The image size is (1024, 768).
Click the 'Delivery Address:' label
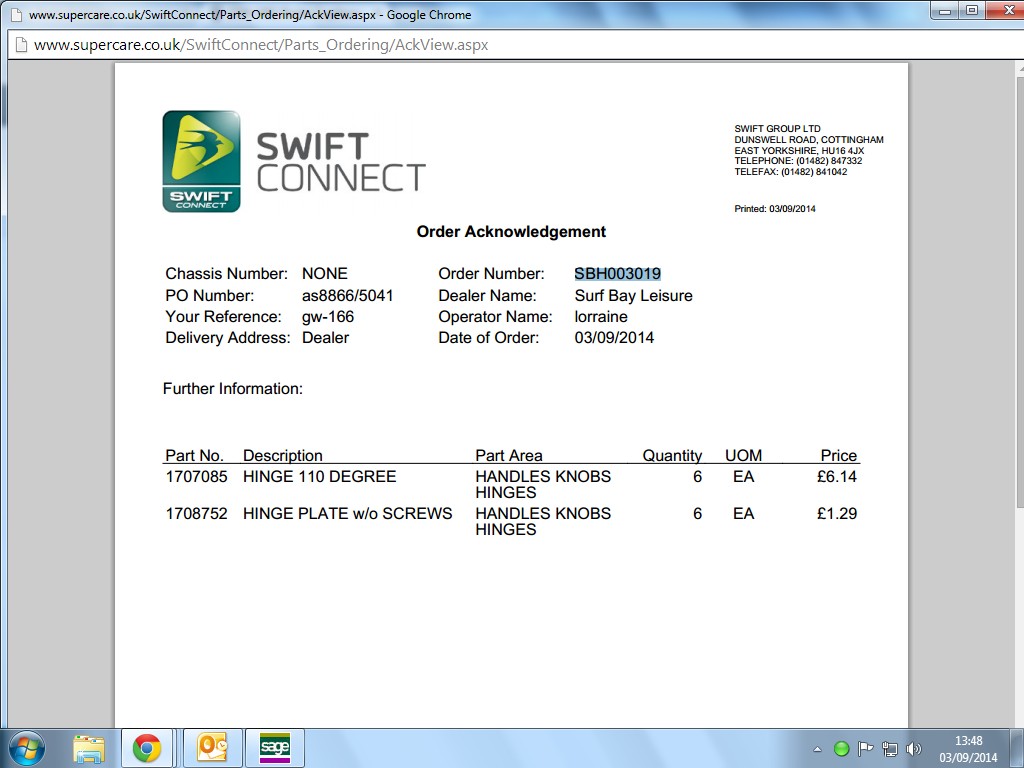click(228, 338)
